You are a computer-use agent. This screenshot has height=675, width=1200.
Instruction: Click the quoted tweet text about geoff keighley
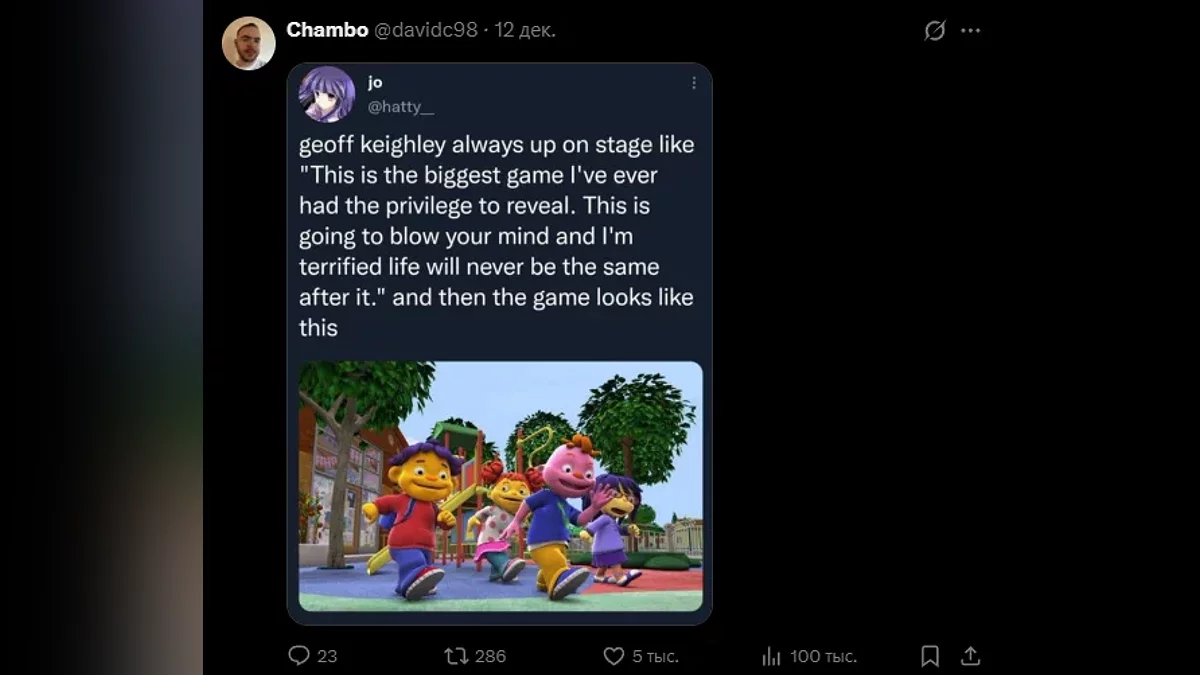(x=496, y=236)
